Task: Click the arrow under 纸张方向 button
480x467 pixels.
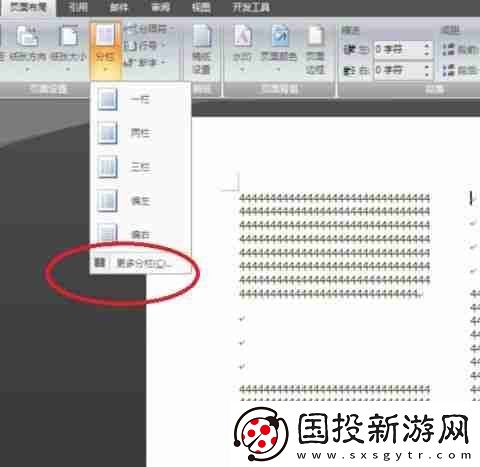Action: [x=27, y=70]
